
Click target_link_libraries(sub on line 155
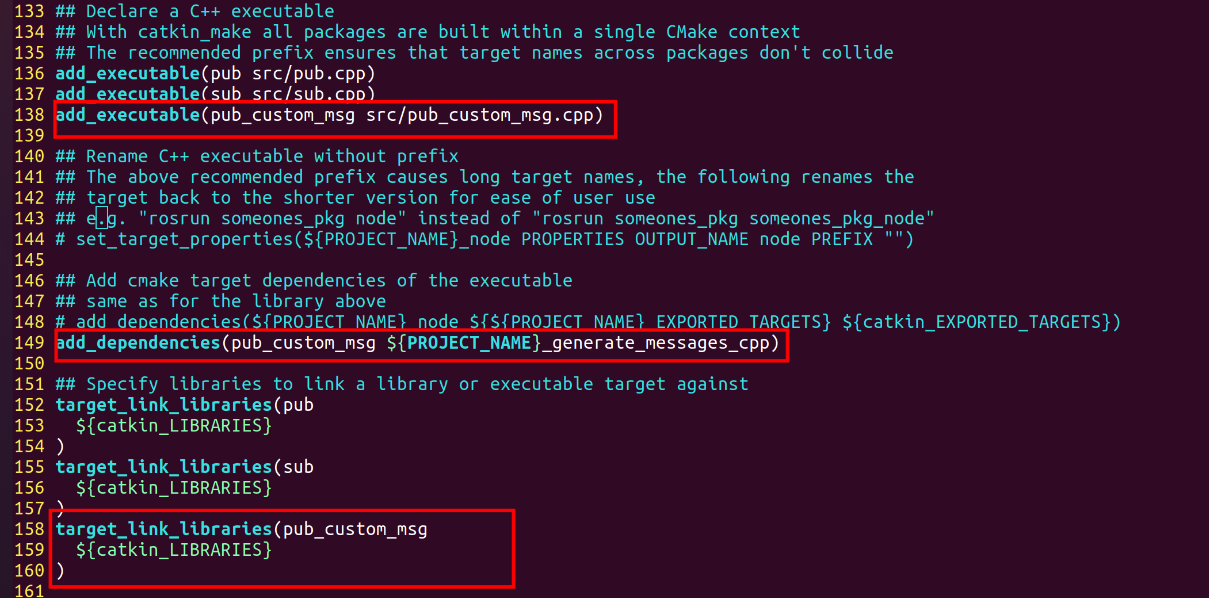(184, 467)
